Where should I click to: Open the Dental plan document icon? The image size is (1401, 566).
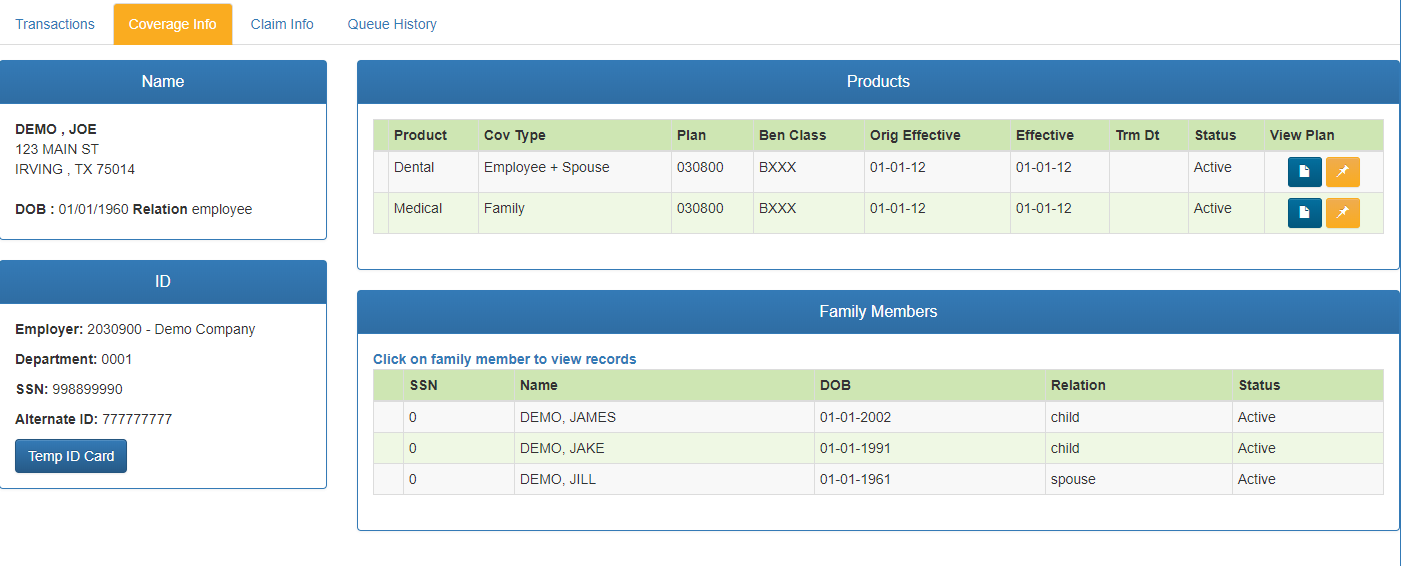pos(1304,172)
